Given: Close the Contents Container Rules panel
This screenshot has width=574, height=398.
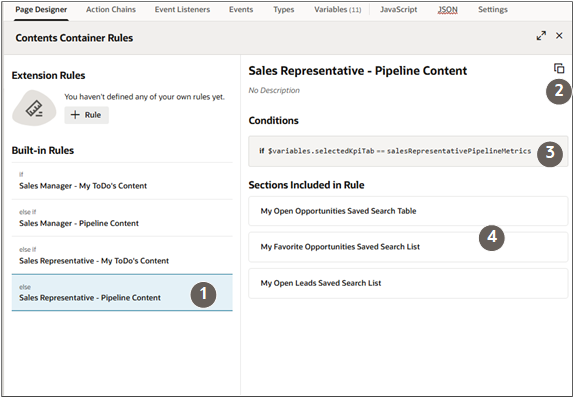Looking at the screenshot, I should pos(559,36).
